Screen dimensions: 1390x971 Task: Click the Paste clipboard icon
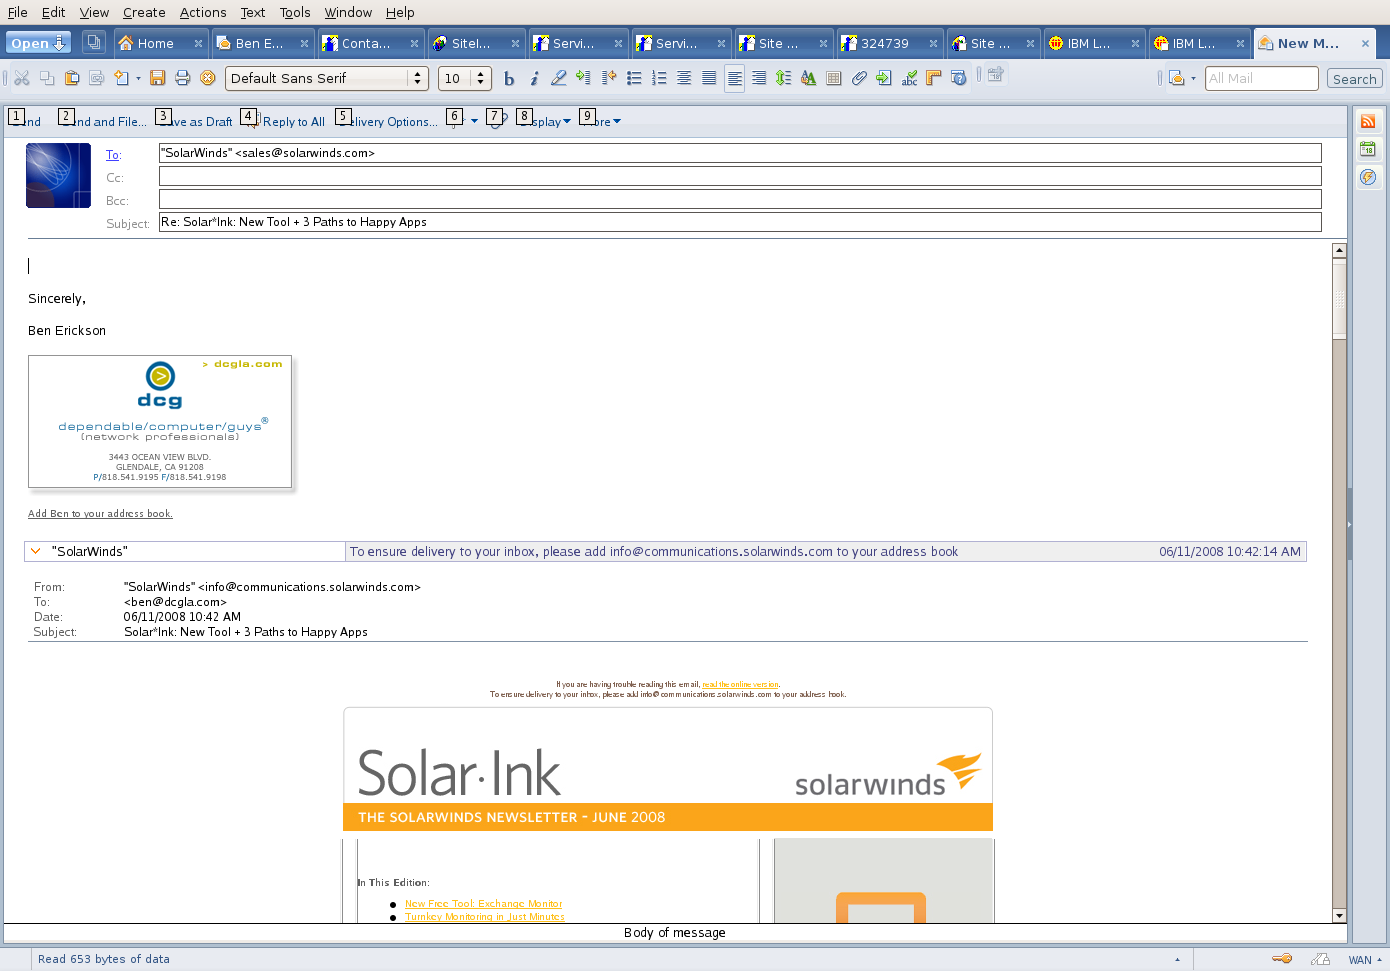point(72,78)
